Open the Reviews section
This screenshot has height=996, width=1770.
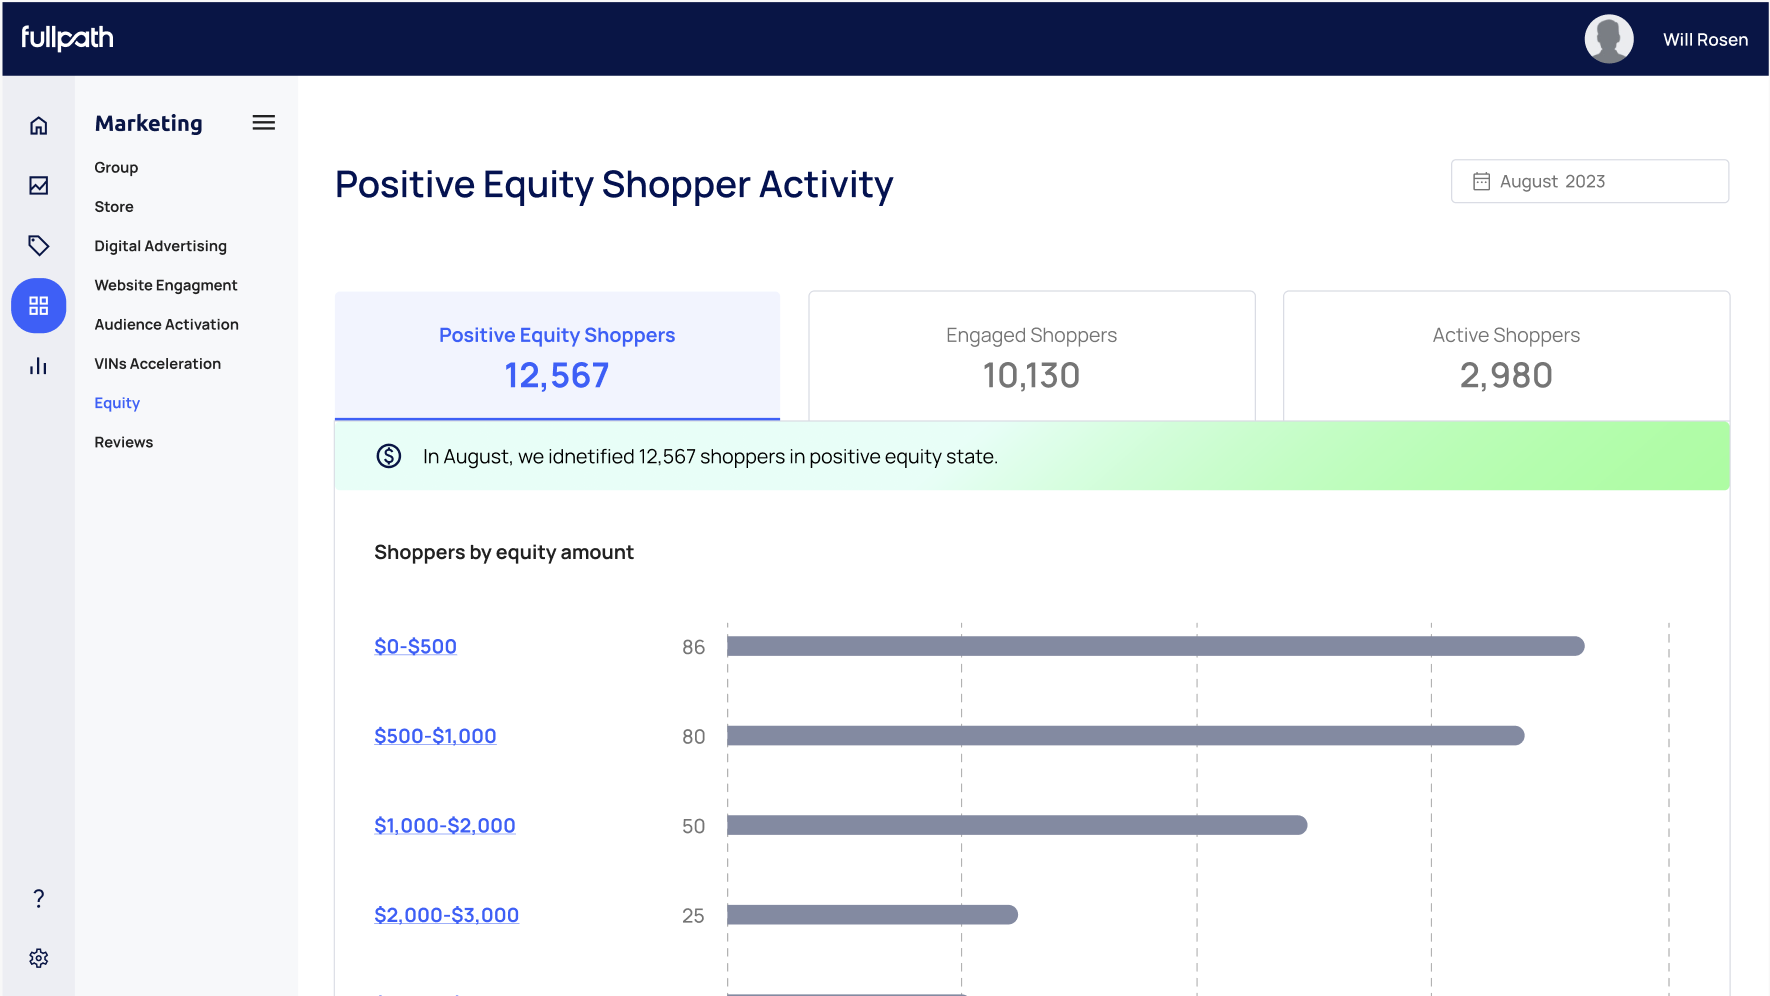coord(123,441)
